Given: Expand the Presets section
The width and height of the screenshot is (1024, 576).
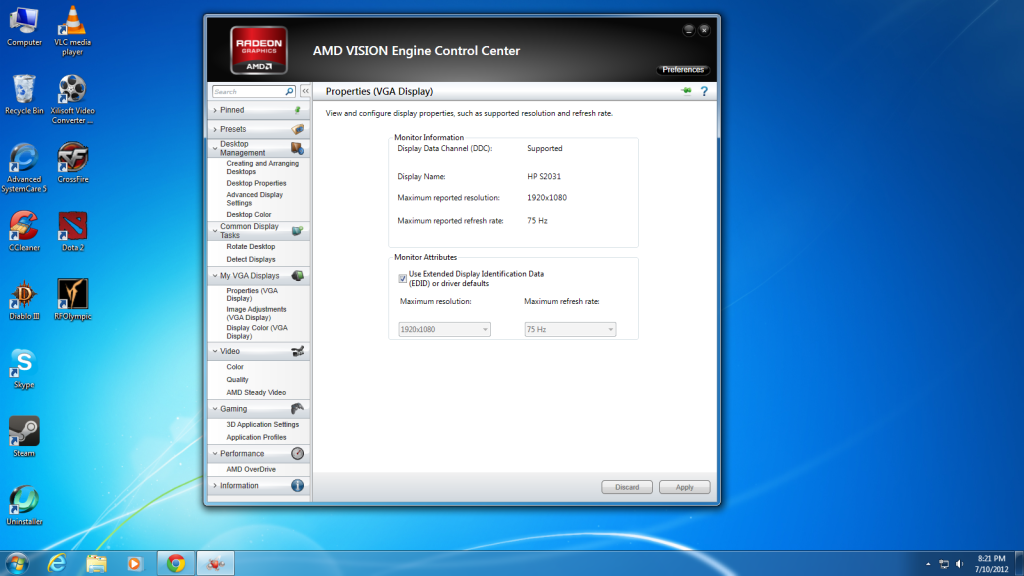Looking at the screenshot, I should [x=233, y=129].
